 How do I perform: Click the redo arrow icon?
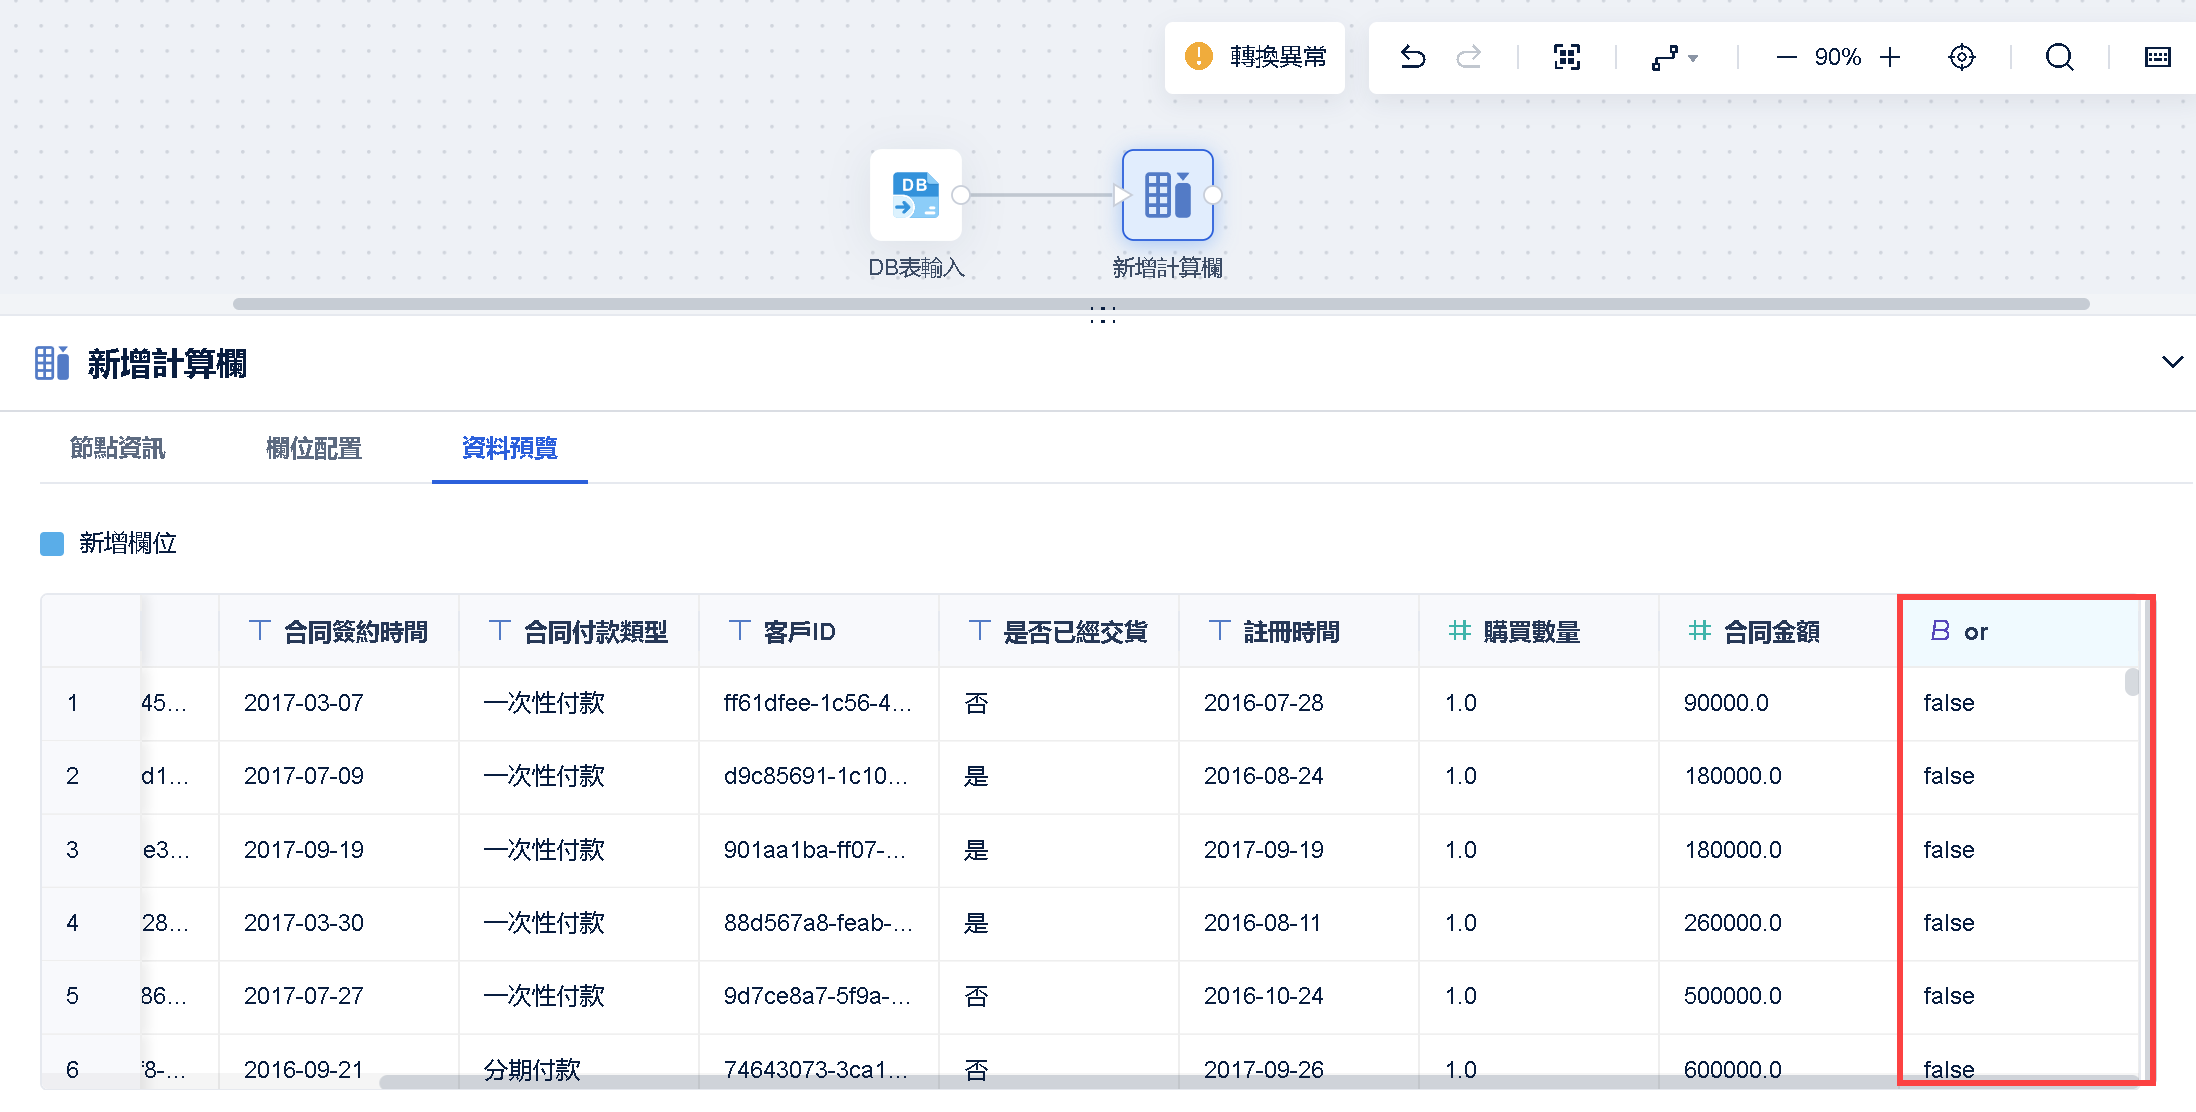(1468, 57)
